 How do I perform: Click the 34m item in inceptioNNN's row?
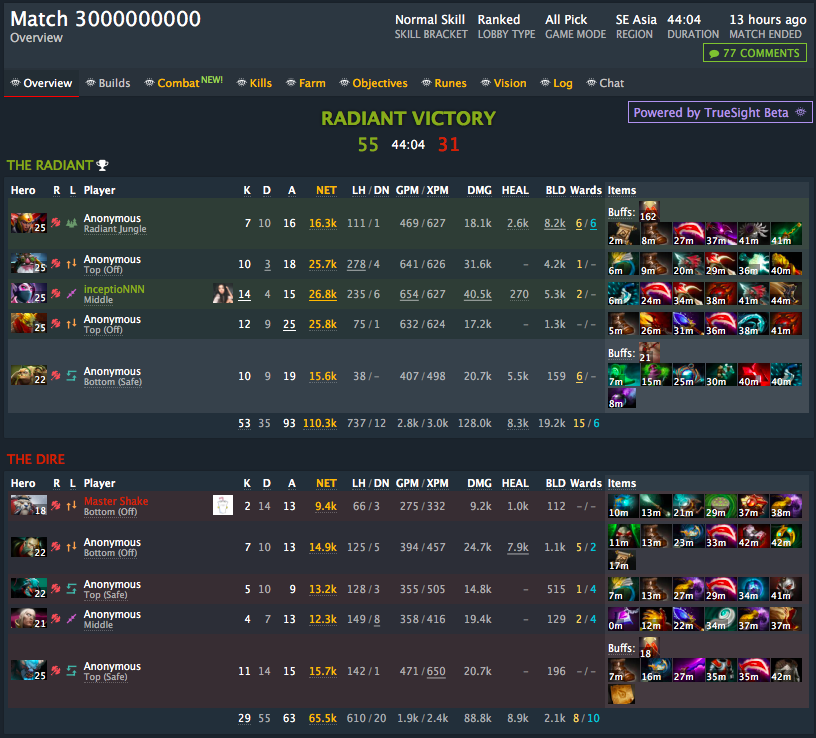point(688,294)
